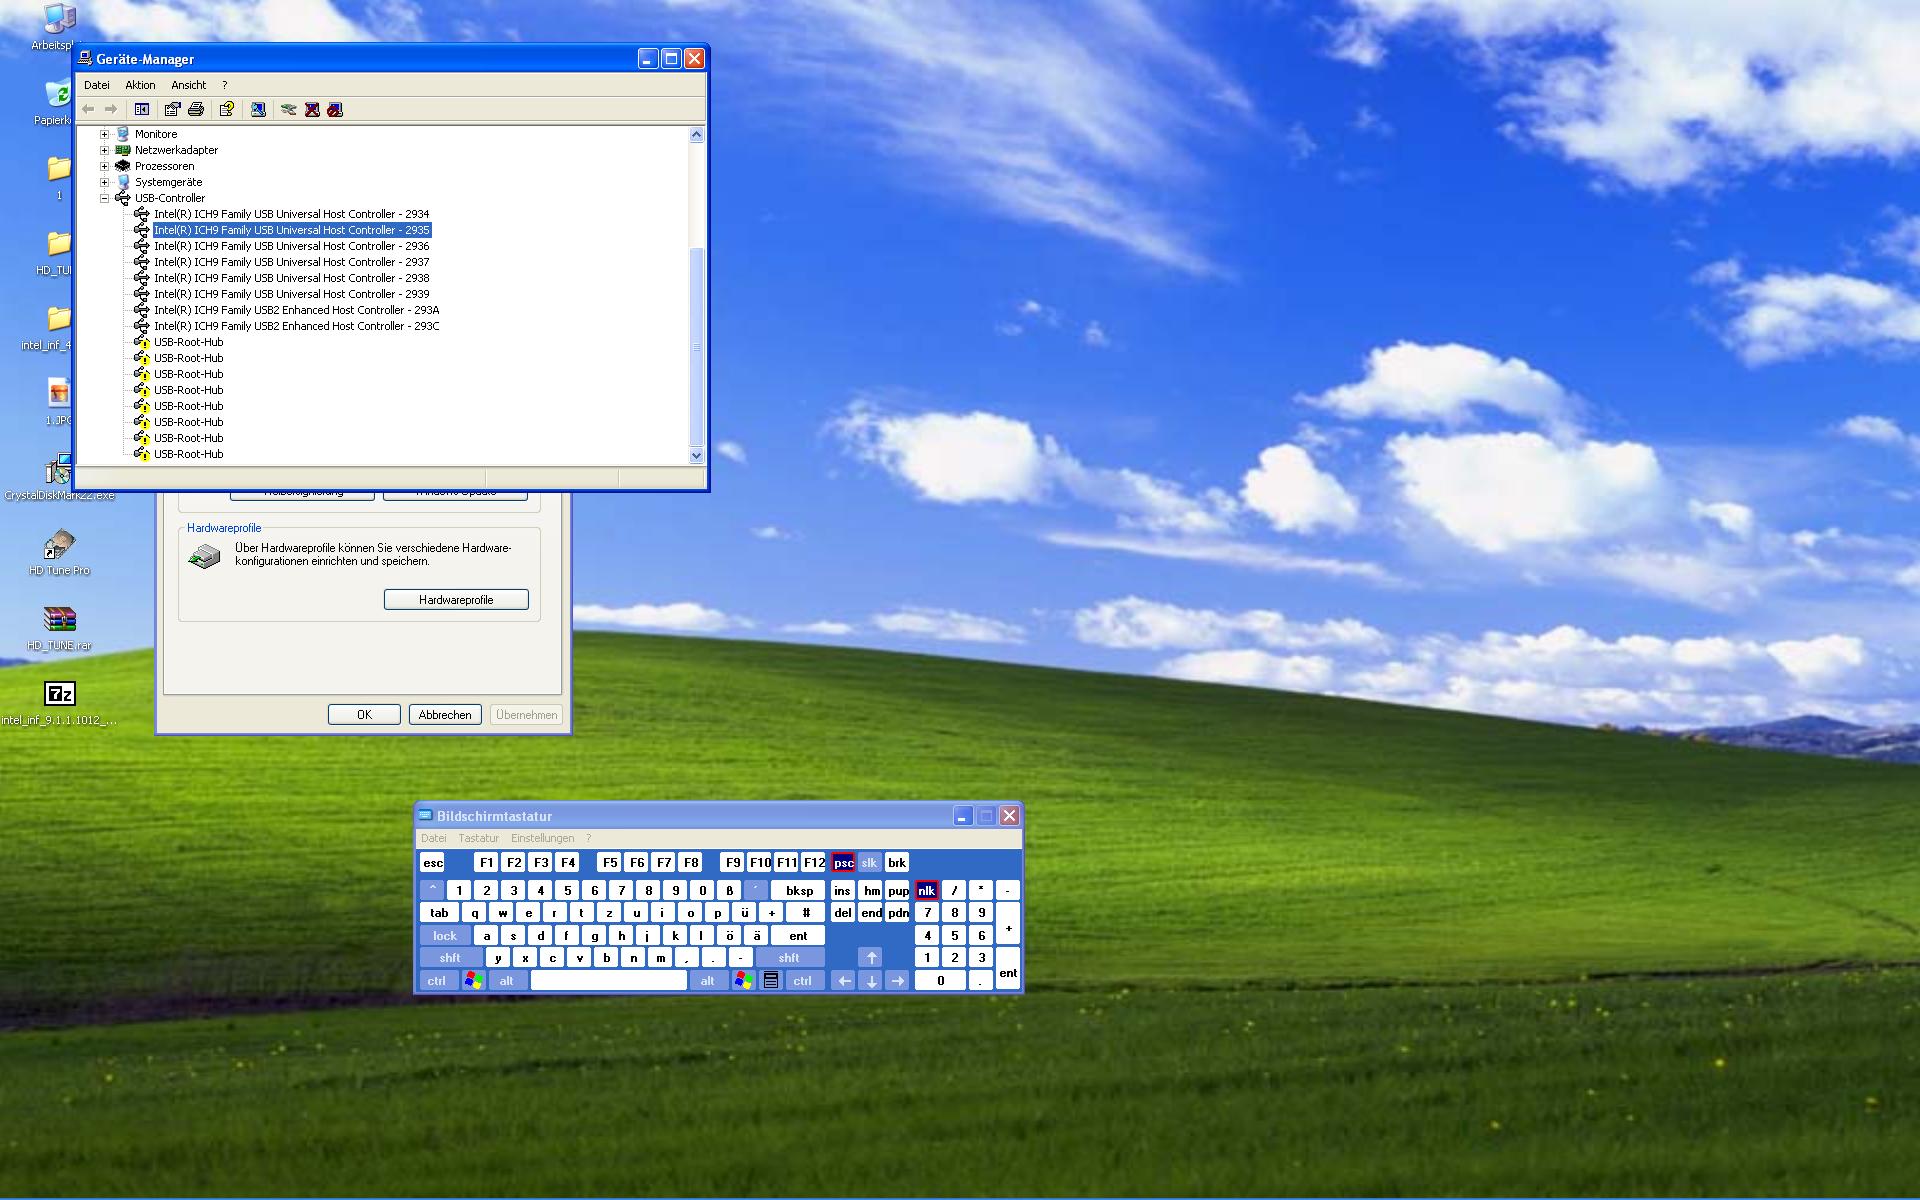Screen dimensions: 1920x1200
Task: Click the Abbrechen button
Action: [x=445, y=715]
